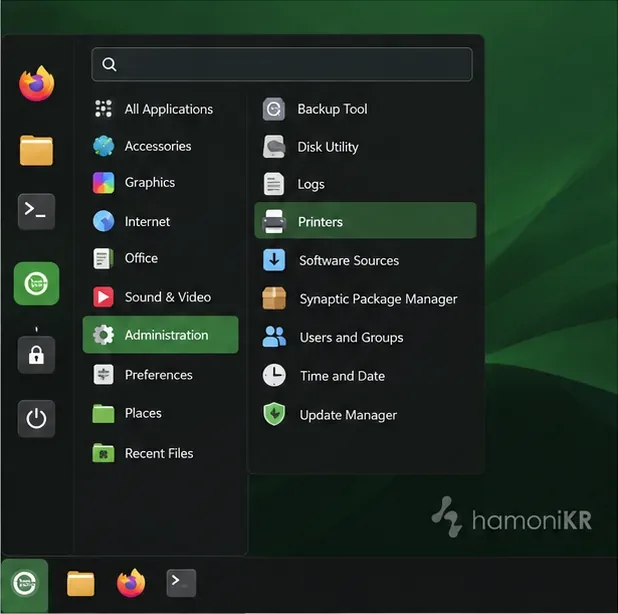Launch Update Manager
Image resolution: width=618 pixels, height=614 pixels.
(x=365, y=415)
